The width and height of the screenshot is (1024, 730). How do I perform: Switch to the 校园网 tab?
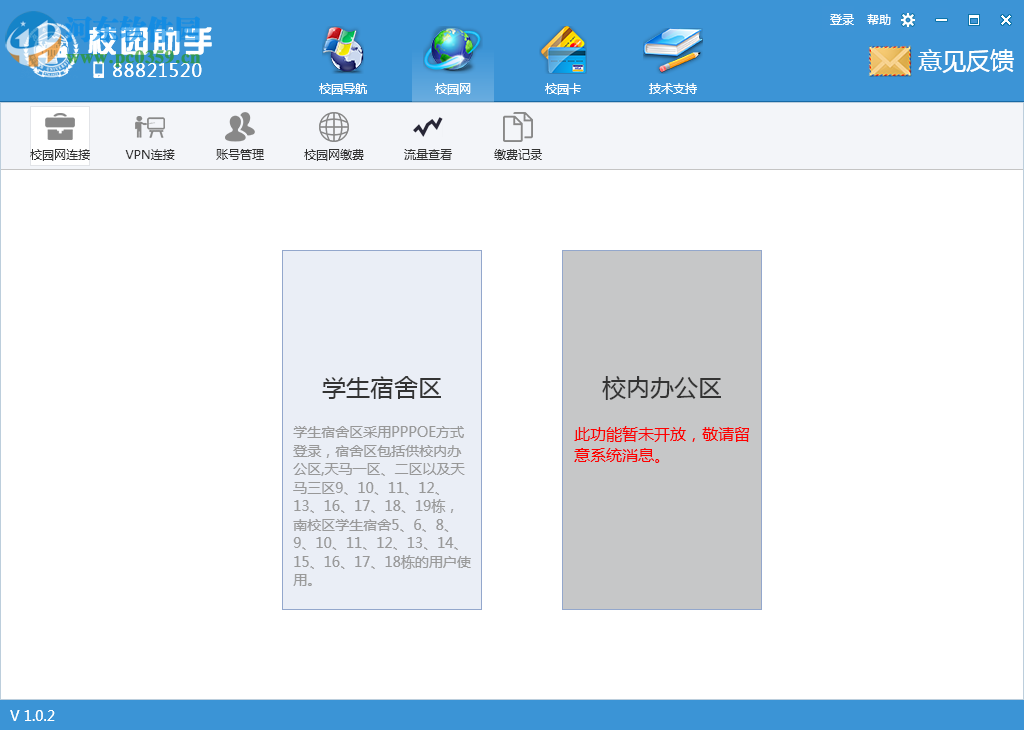(x=452, y=57)
